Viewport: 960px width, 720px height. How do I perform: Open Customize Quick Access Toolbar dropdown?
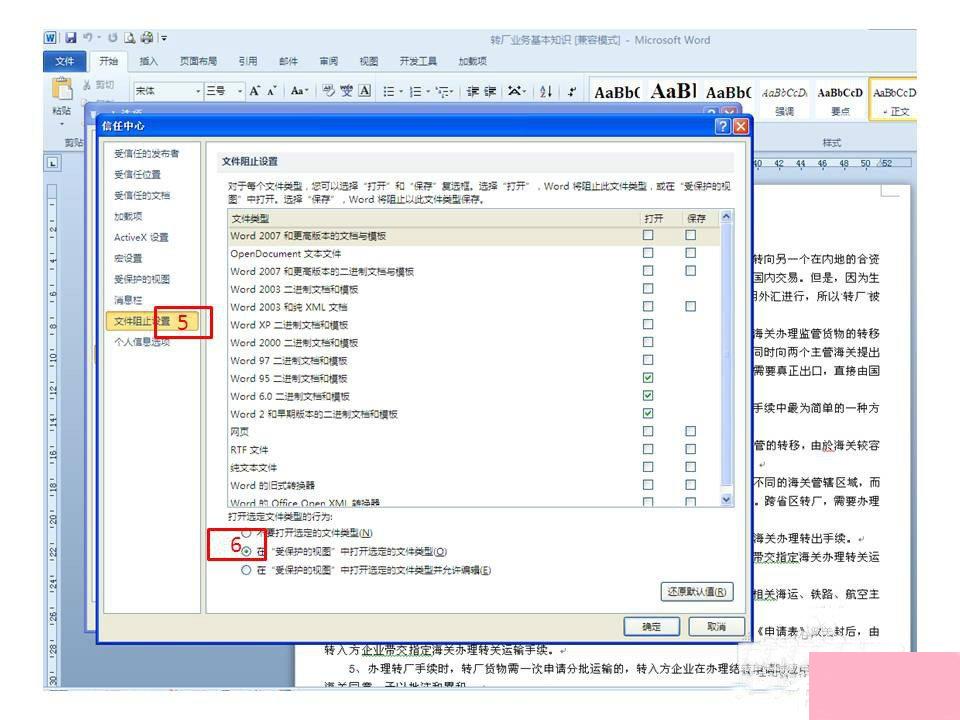pyautogui.click(x=163, y=38)
